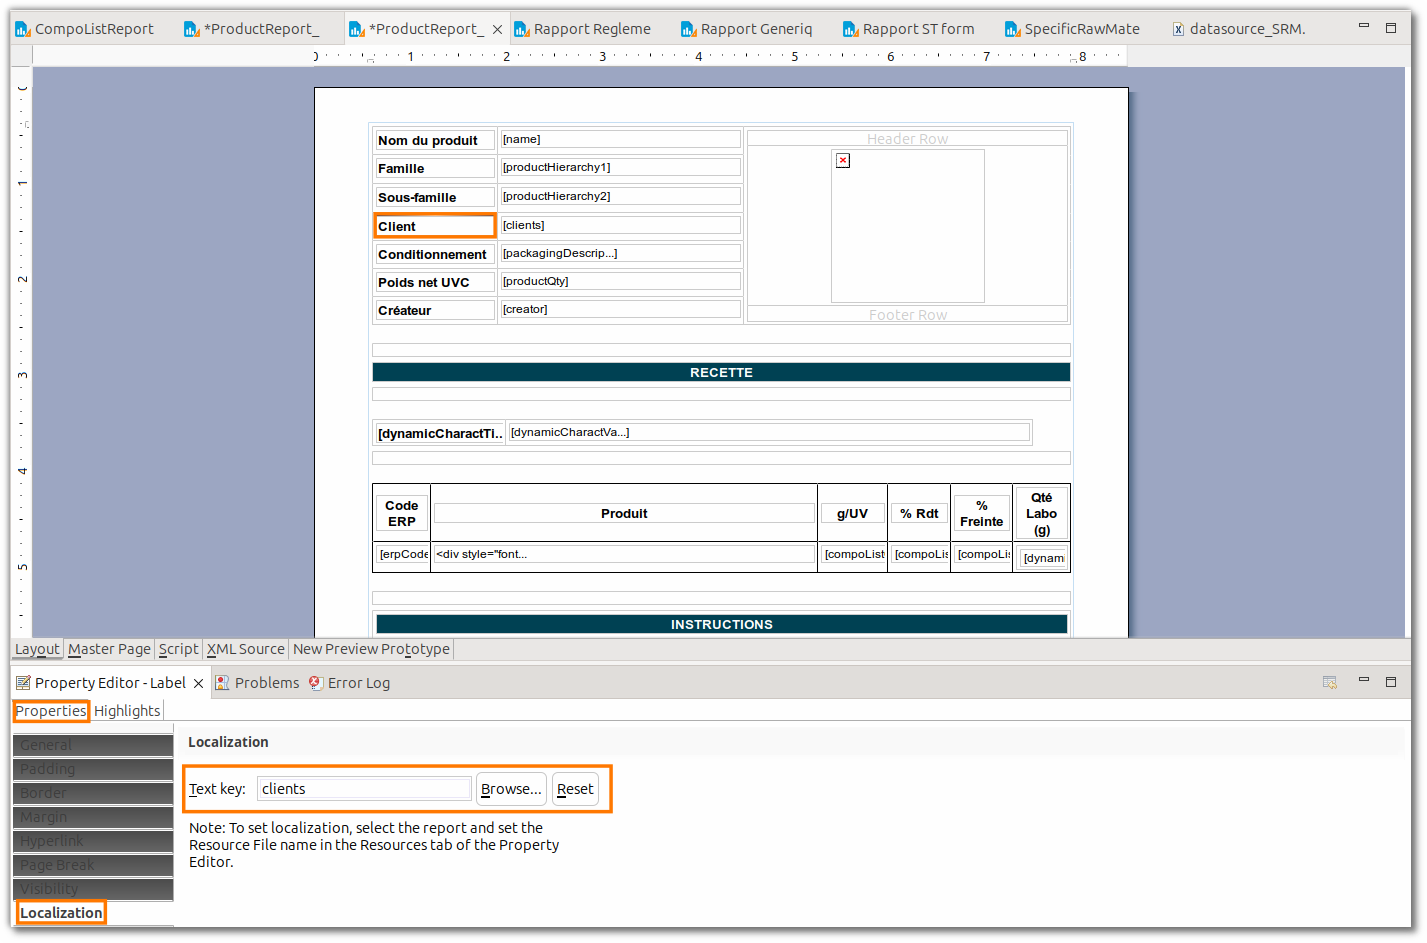Click the Browse... button for text key

click(x=511, y=789)
